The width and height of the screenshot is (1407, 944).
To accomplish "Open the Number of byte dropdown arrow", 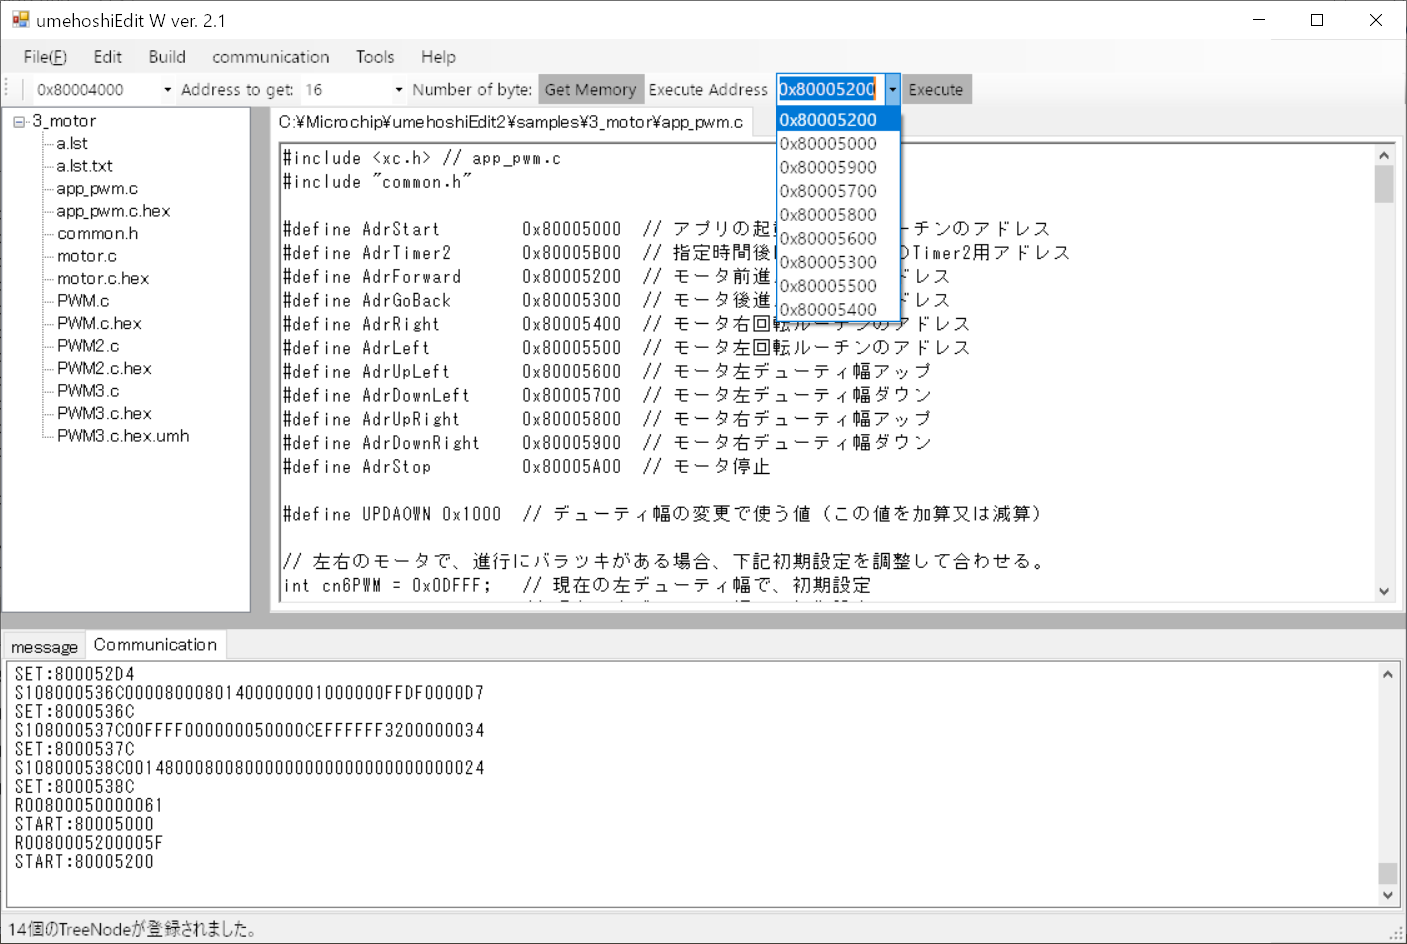I will coord(398,90).
